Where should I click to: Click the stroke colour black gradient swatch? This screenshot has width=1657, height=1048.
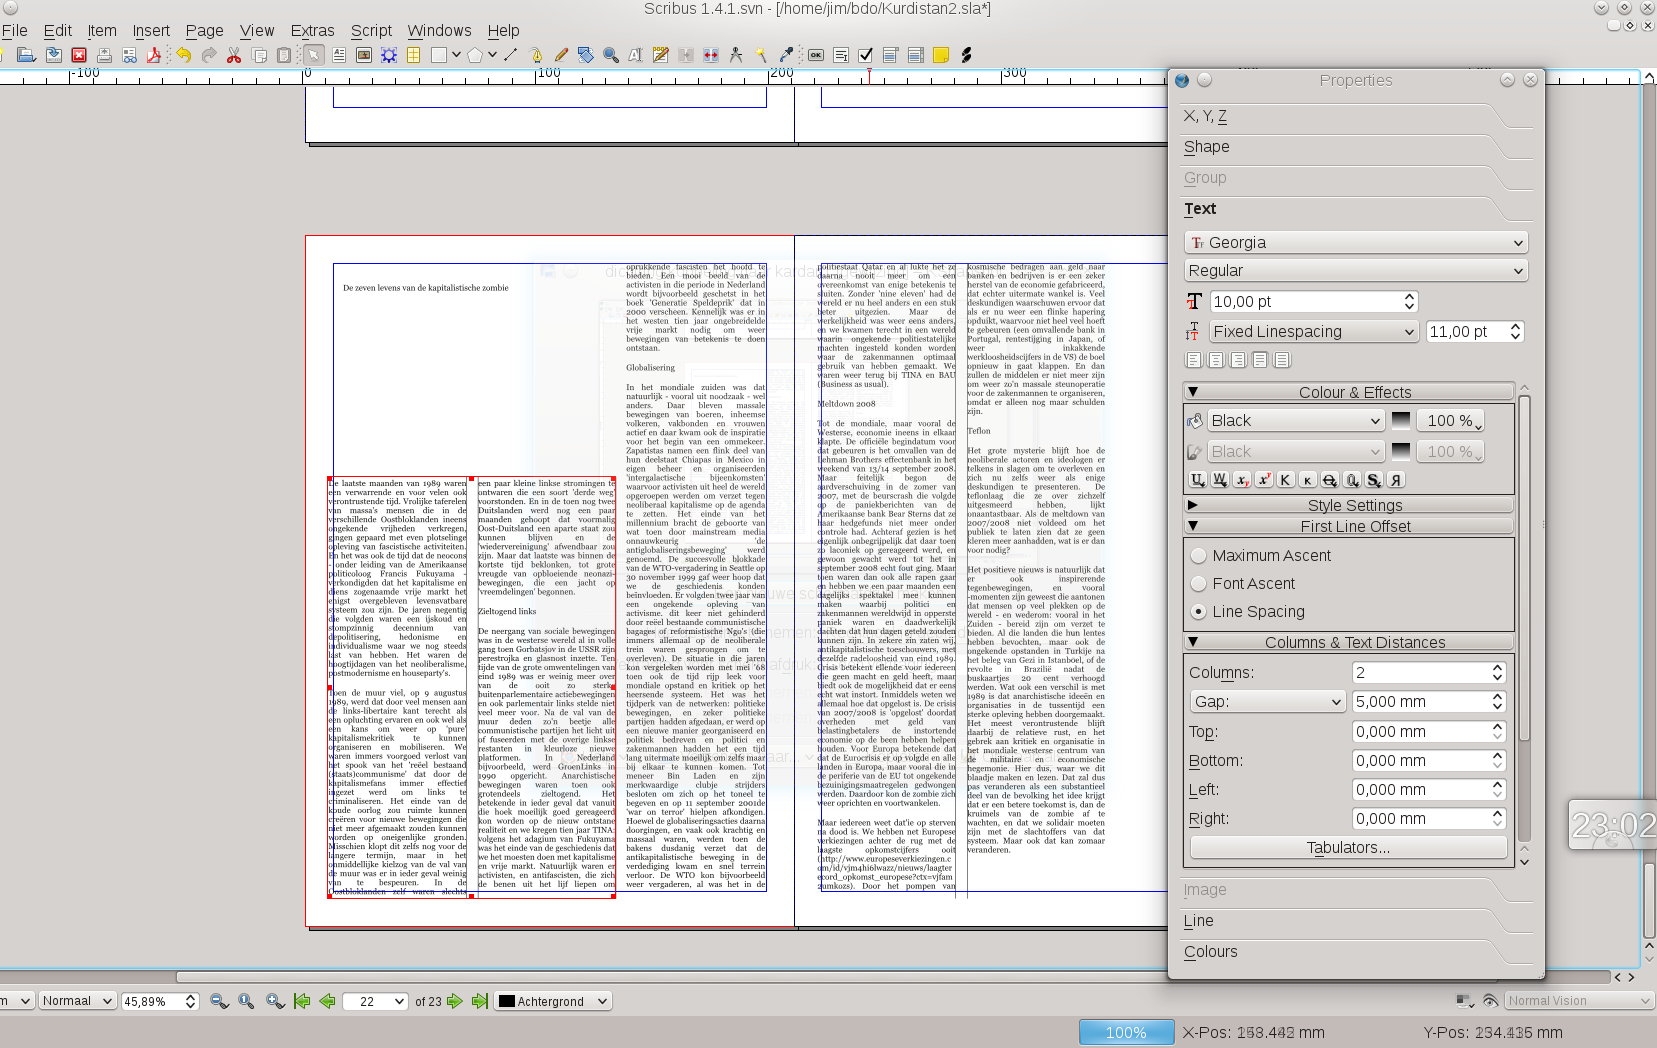coord(1401,452)
